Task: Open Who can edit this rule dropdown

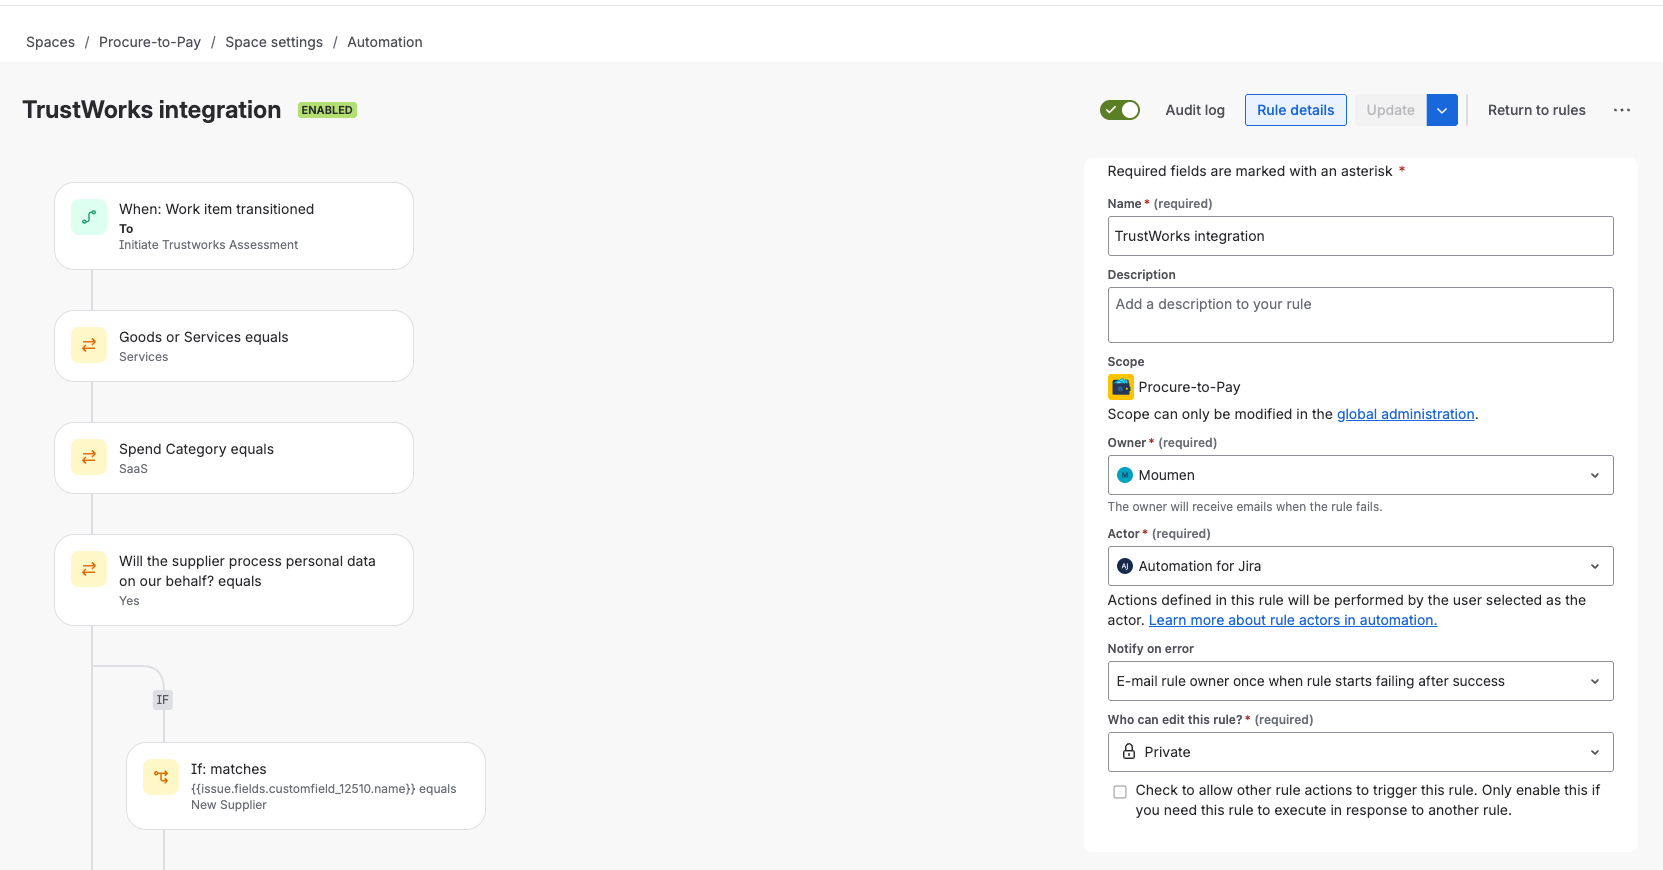Action: pos(1360,752)
